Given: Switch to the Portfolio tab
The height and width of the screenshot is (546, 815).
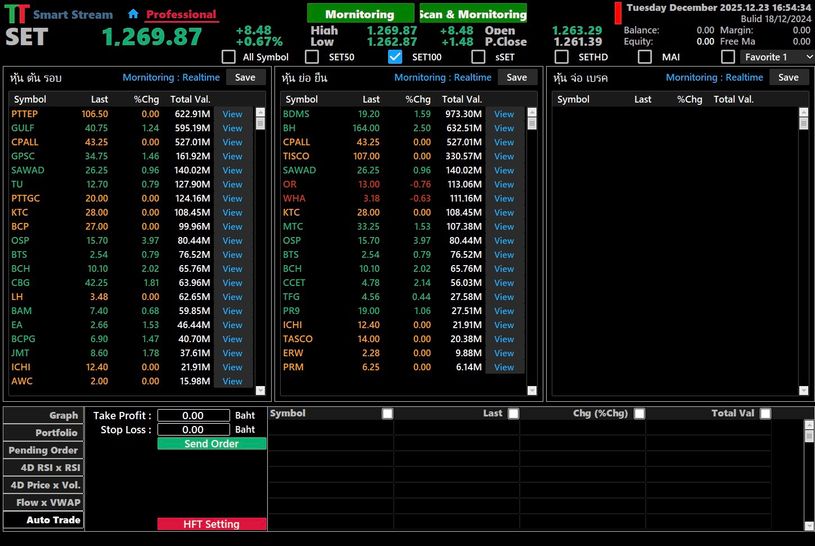Looking at the screenshot, I should pyautogui.click(x=43, y=433).
